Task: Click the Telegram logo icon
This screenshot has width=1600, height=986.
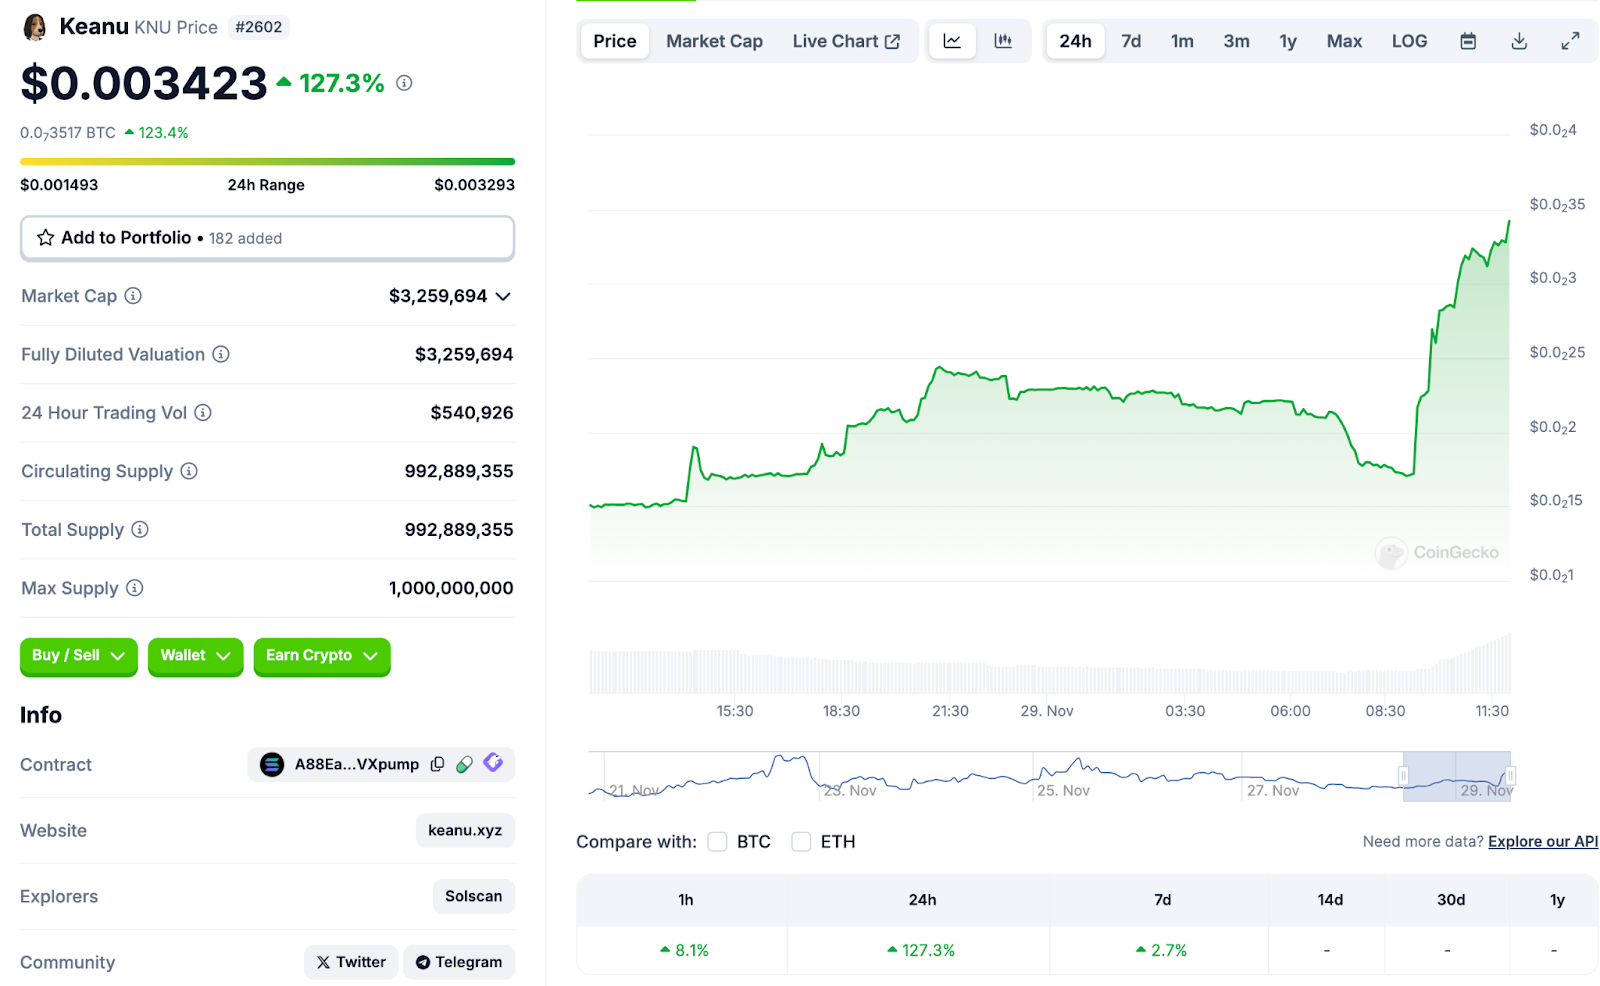Action: [423, 962]
